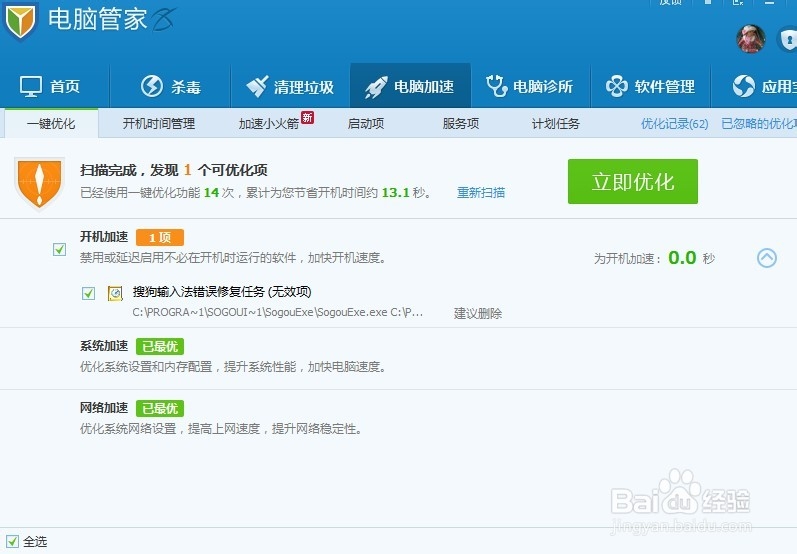Click the 搜狗输入法 task item icon
Image resolution: width=797 pixels, height=554 pixels.
pos(115,293)
